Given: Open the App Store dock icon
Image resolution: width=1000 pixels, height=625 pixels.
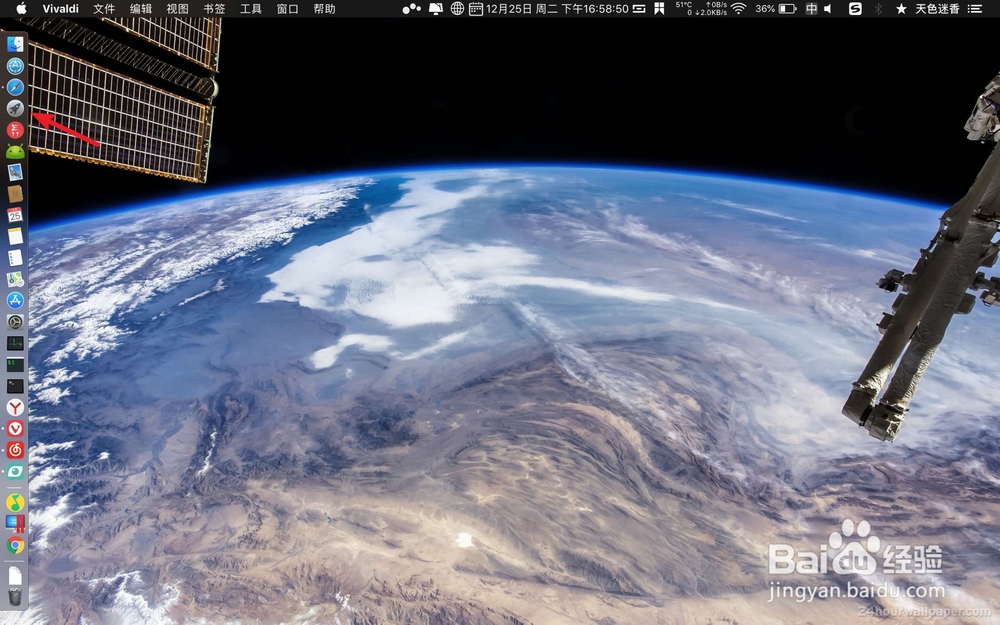Looking at the screenshot, I should [15, 300].
